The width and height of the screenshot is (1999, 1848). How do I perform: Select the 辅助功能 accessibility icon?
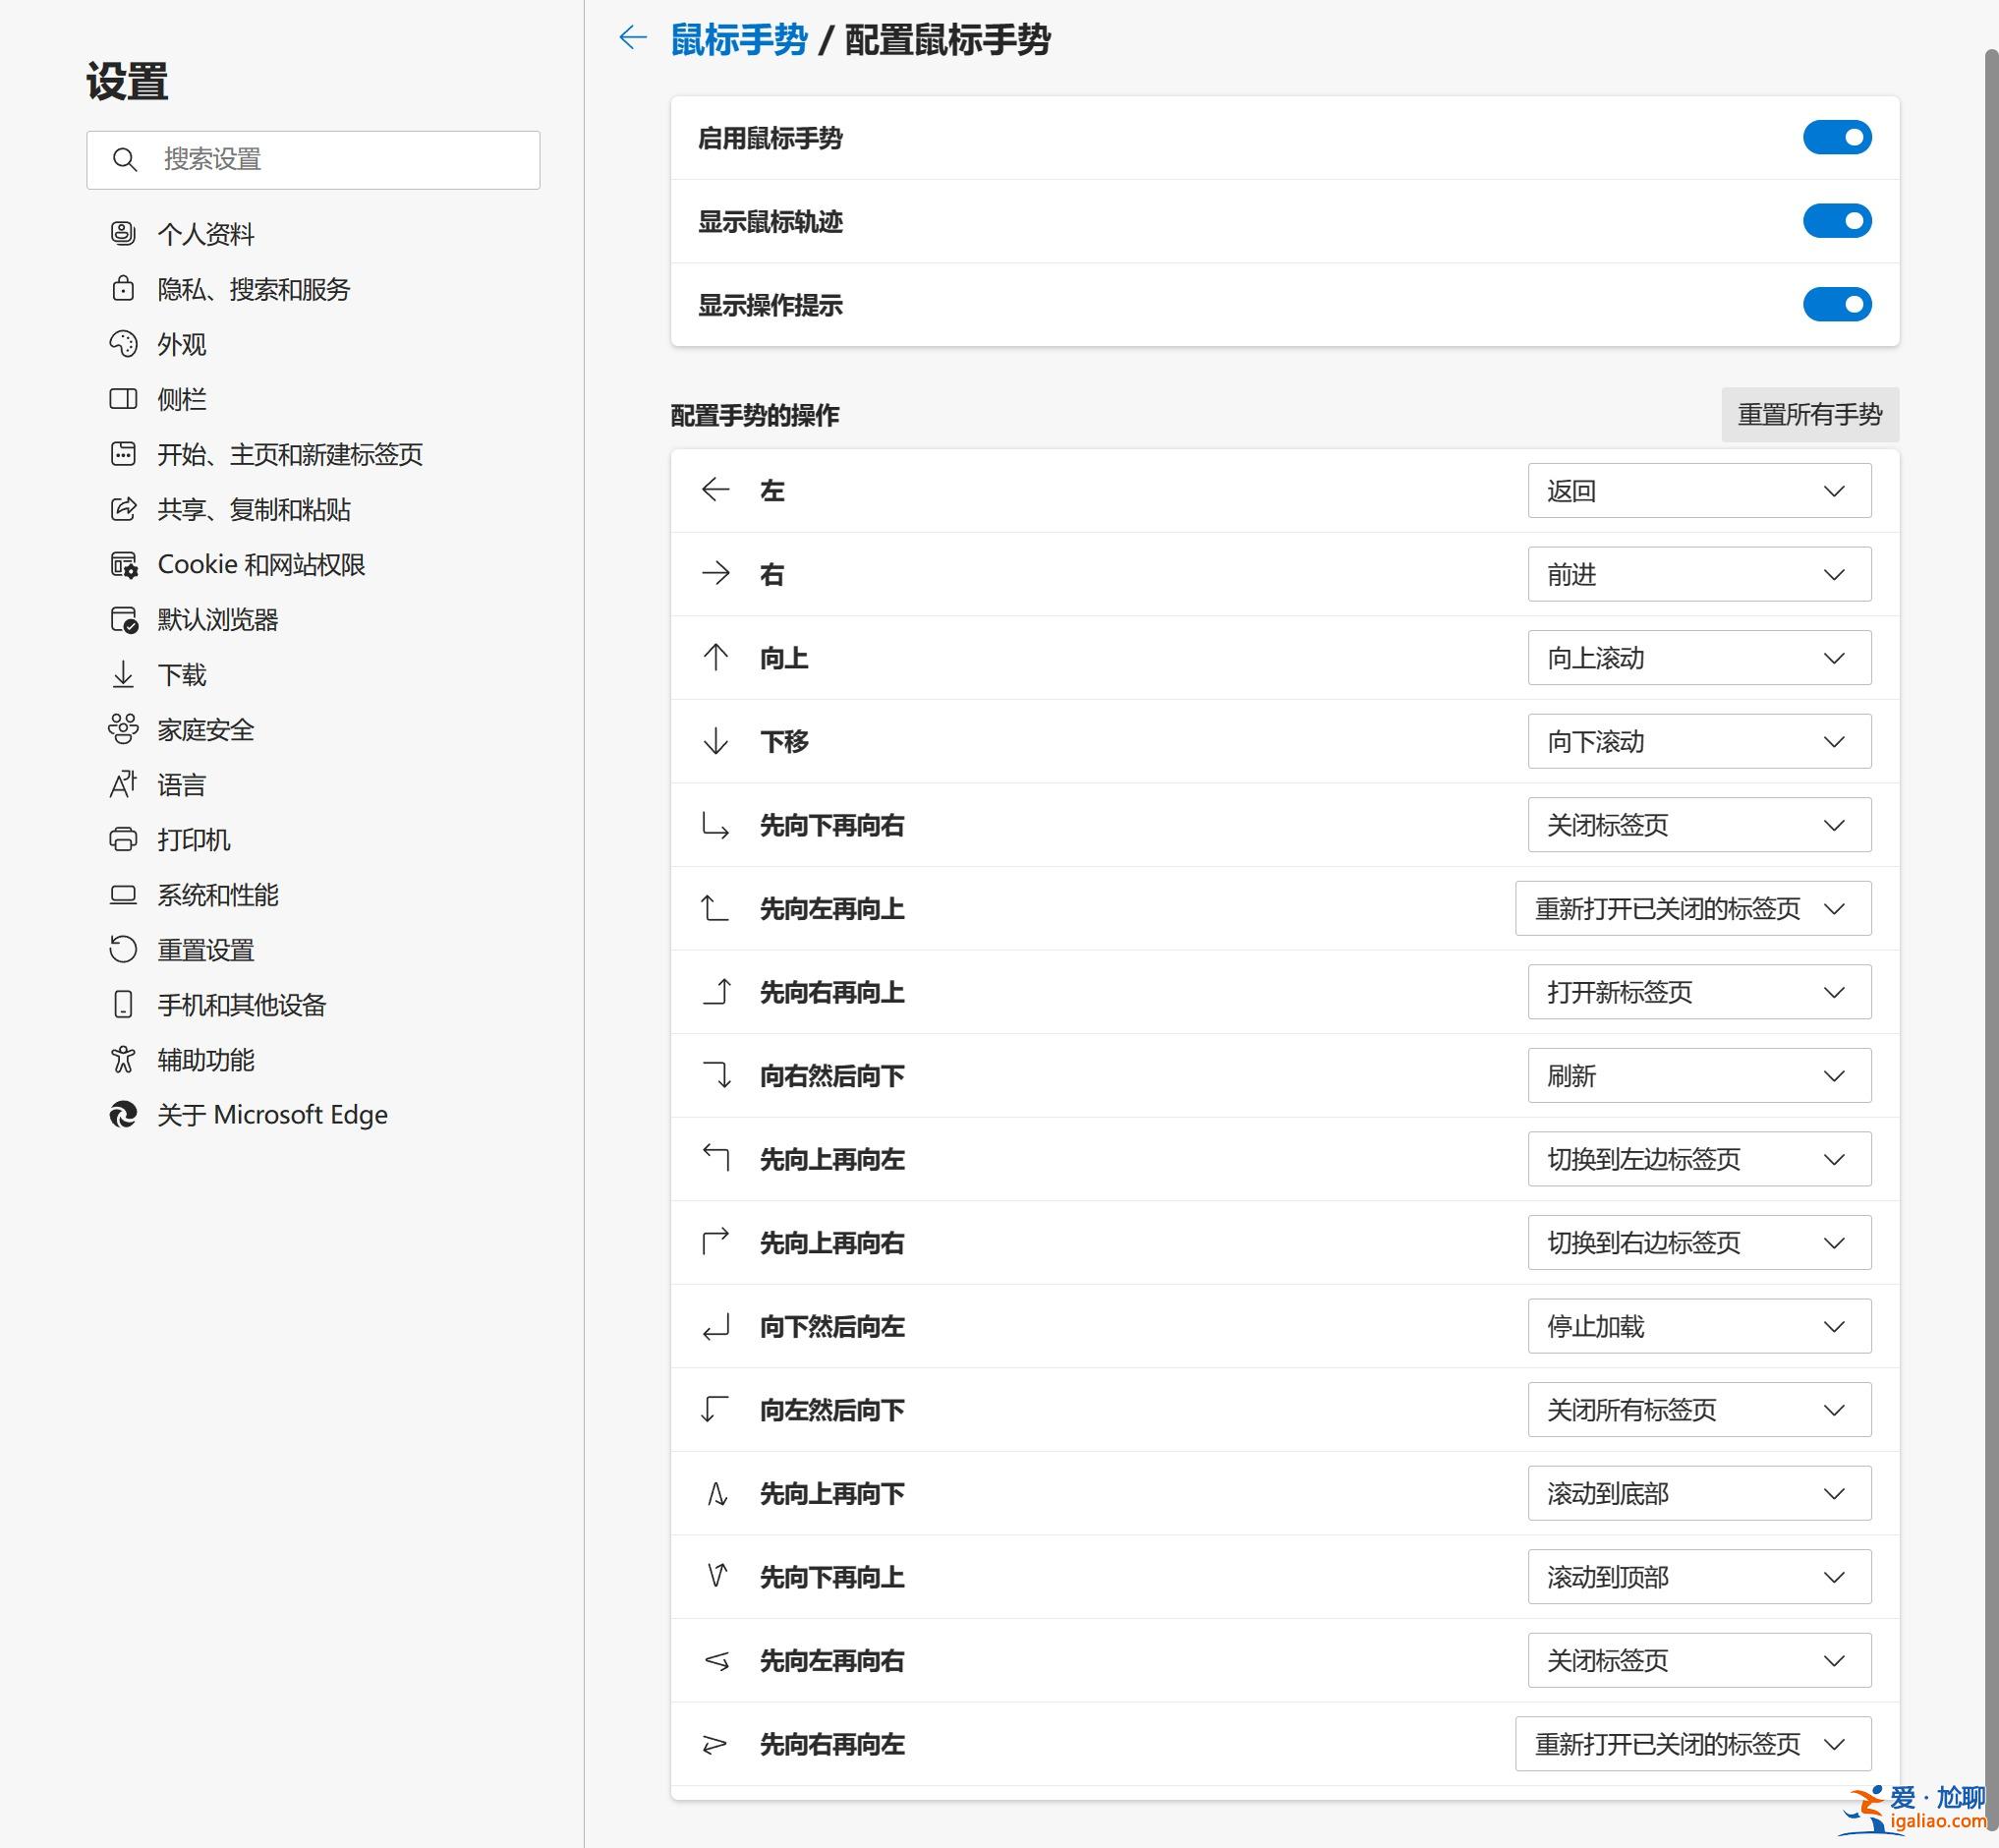click(x=123, y=1059)
